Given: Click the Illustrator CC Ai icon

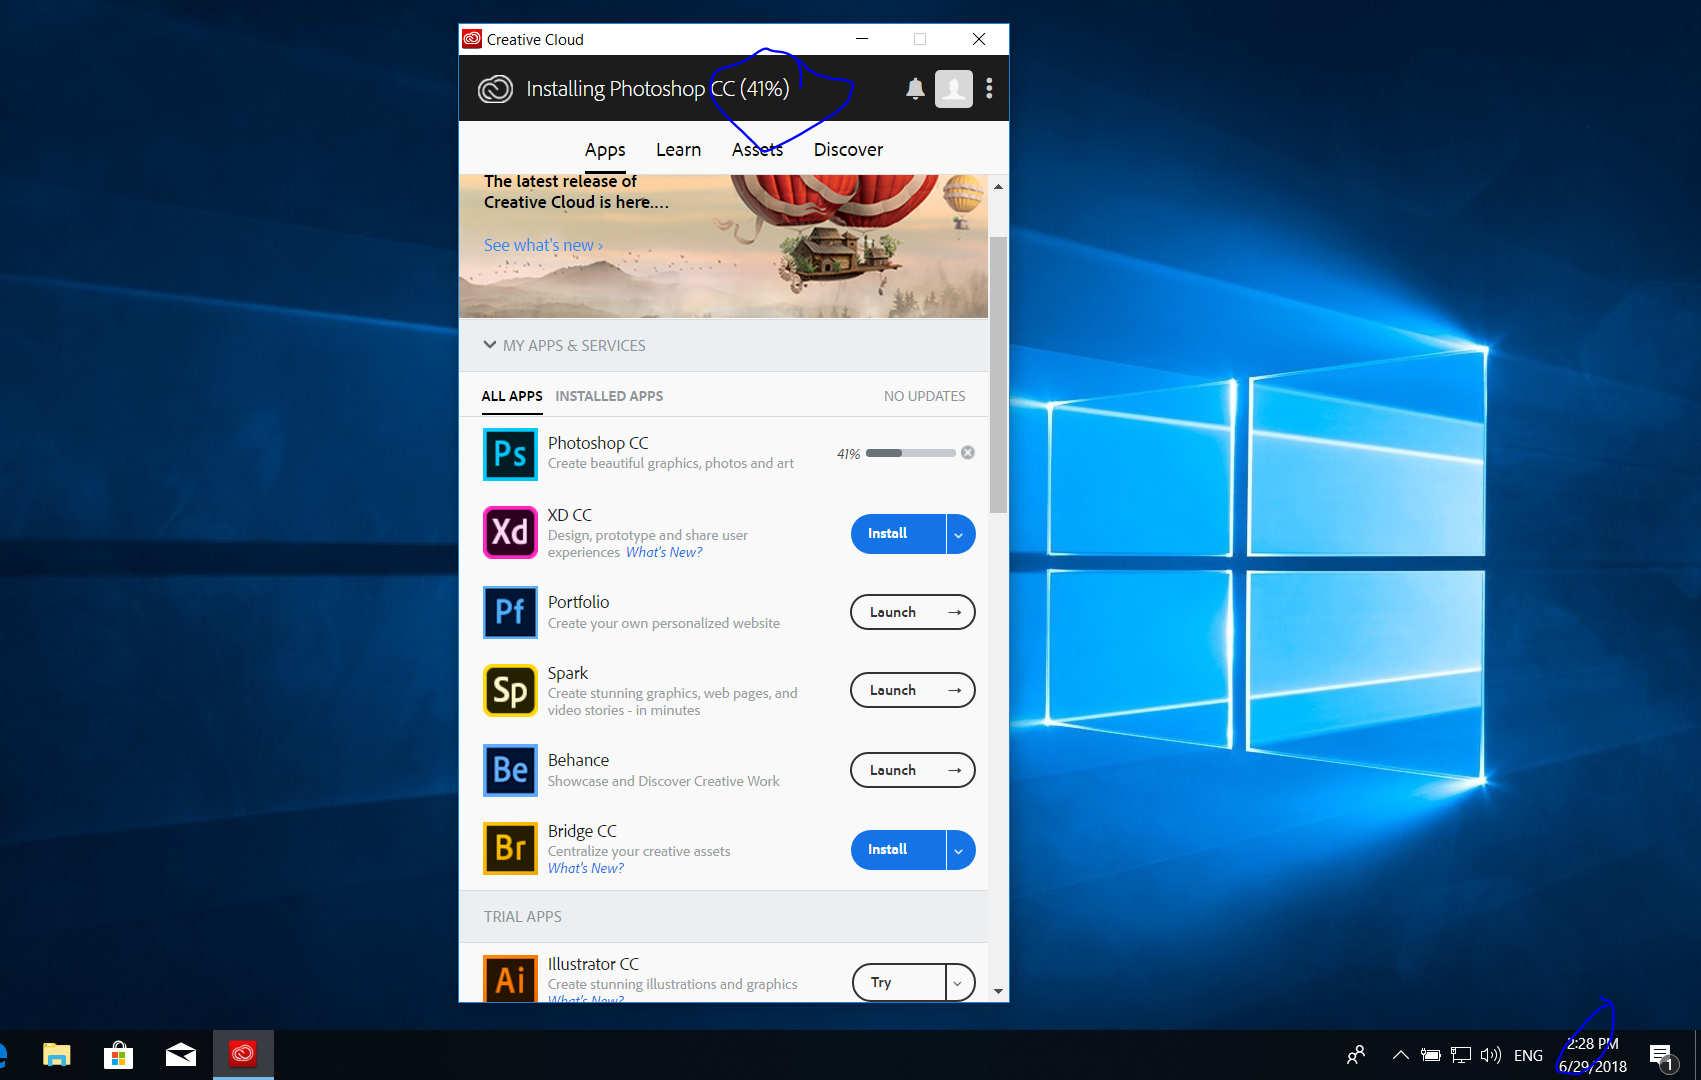Looking at the screenshot, I should (510, 978).
